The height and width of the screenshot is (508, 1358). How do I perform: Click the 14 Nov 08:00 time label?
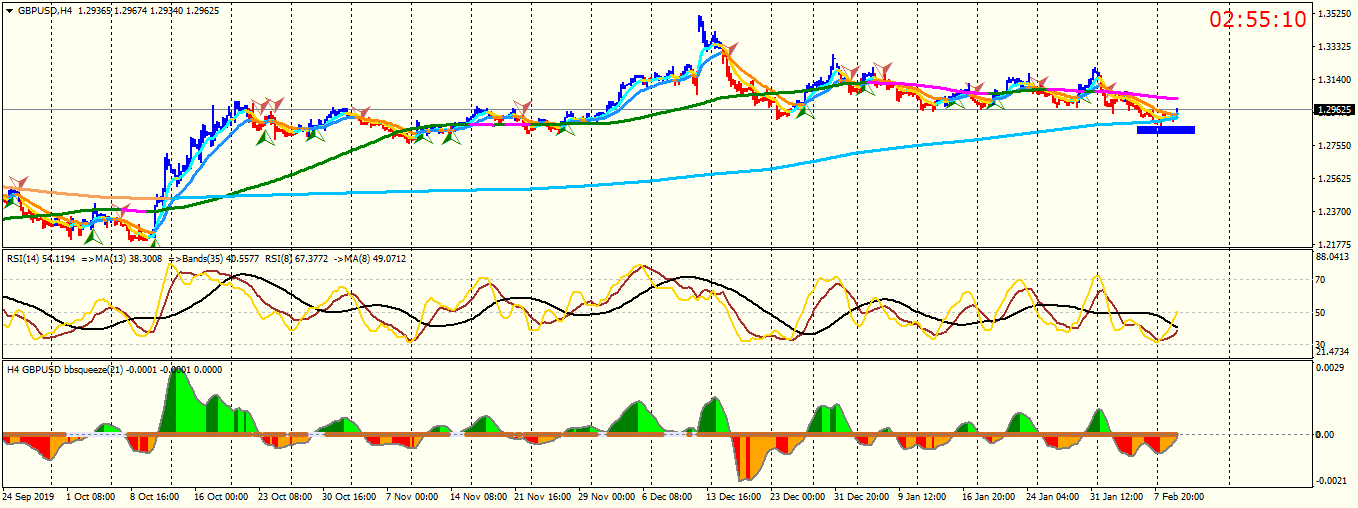click(477, 496)
